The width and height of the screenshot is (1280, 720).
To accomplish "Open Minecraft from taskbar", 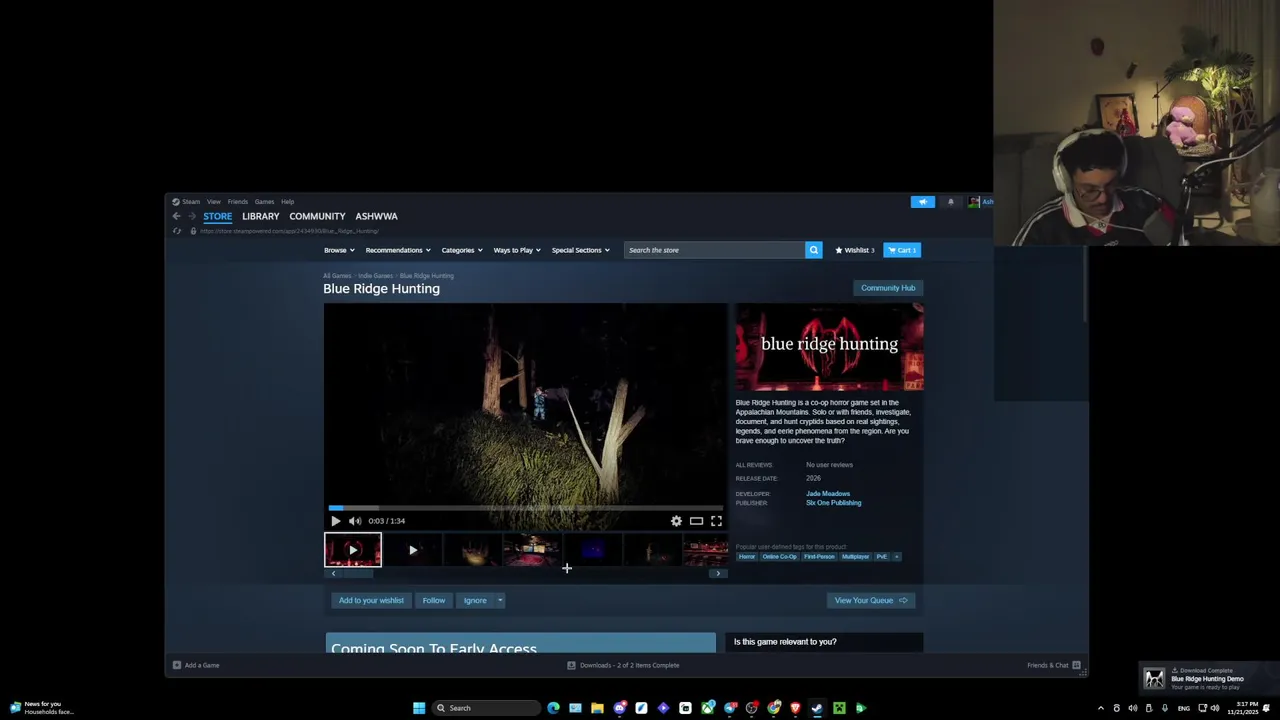I will 839,708.
